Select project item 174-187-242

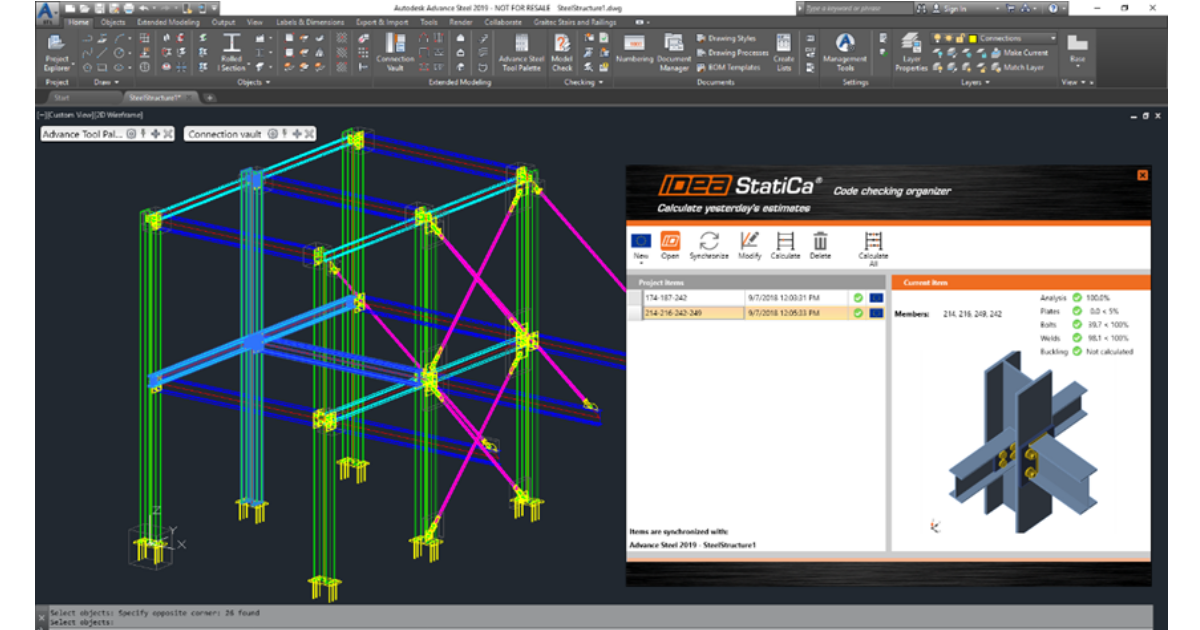click(693, 298)
